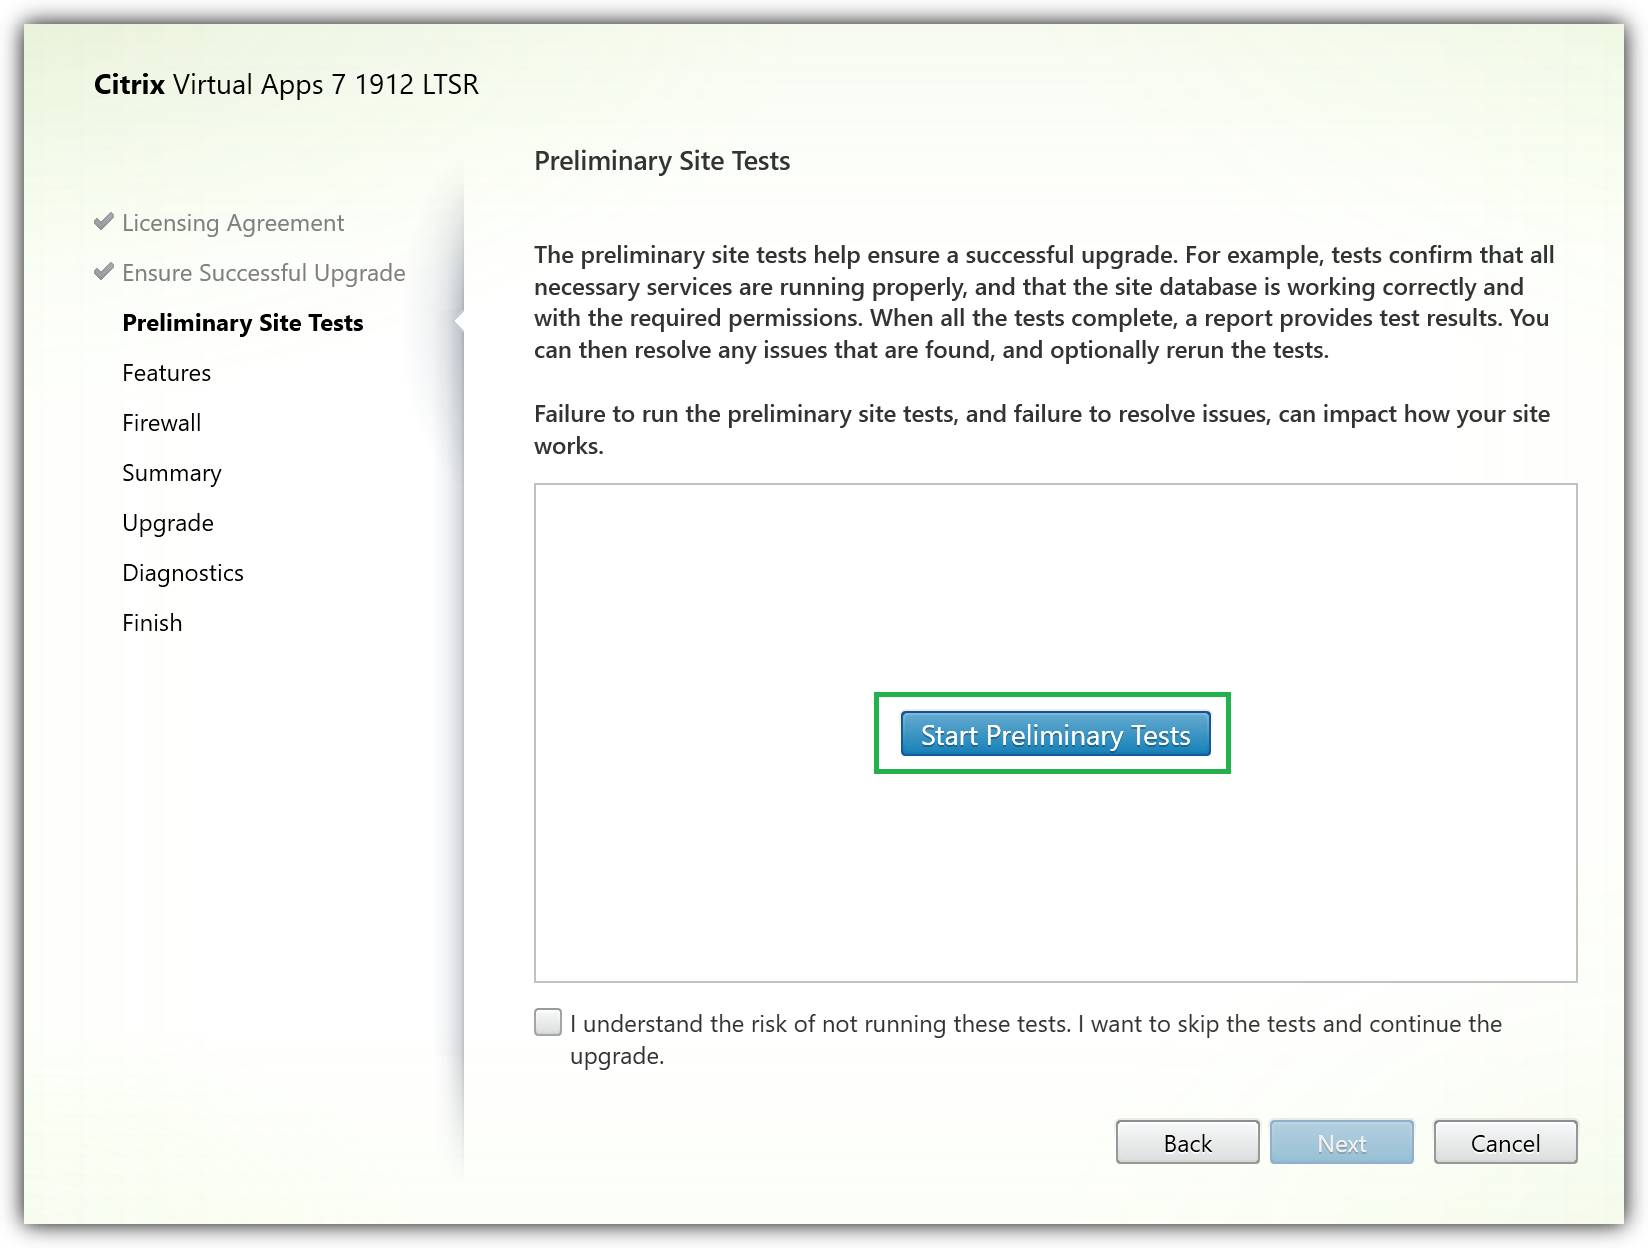Click the checkmark icon beside Ensure Successful Upgrade
Viewport: 1648px width, 1248px height.
click(x=103, y=272)
